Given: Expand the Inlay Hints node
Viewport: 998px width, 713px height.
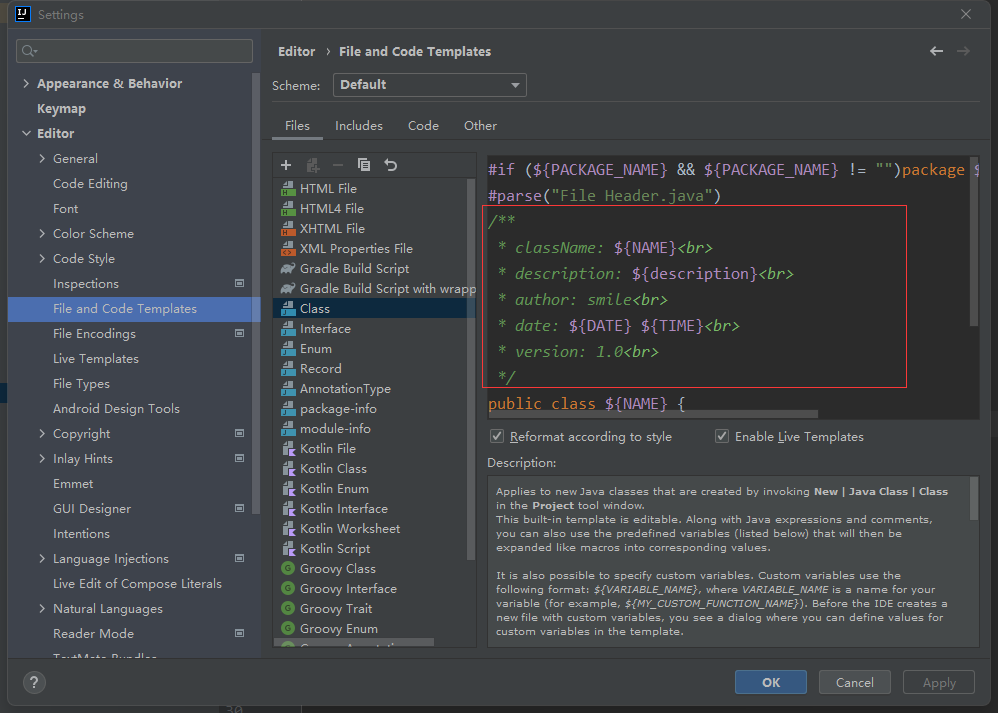Looking at the screenshot, I should (x=42, y=458).
